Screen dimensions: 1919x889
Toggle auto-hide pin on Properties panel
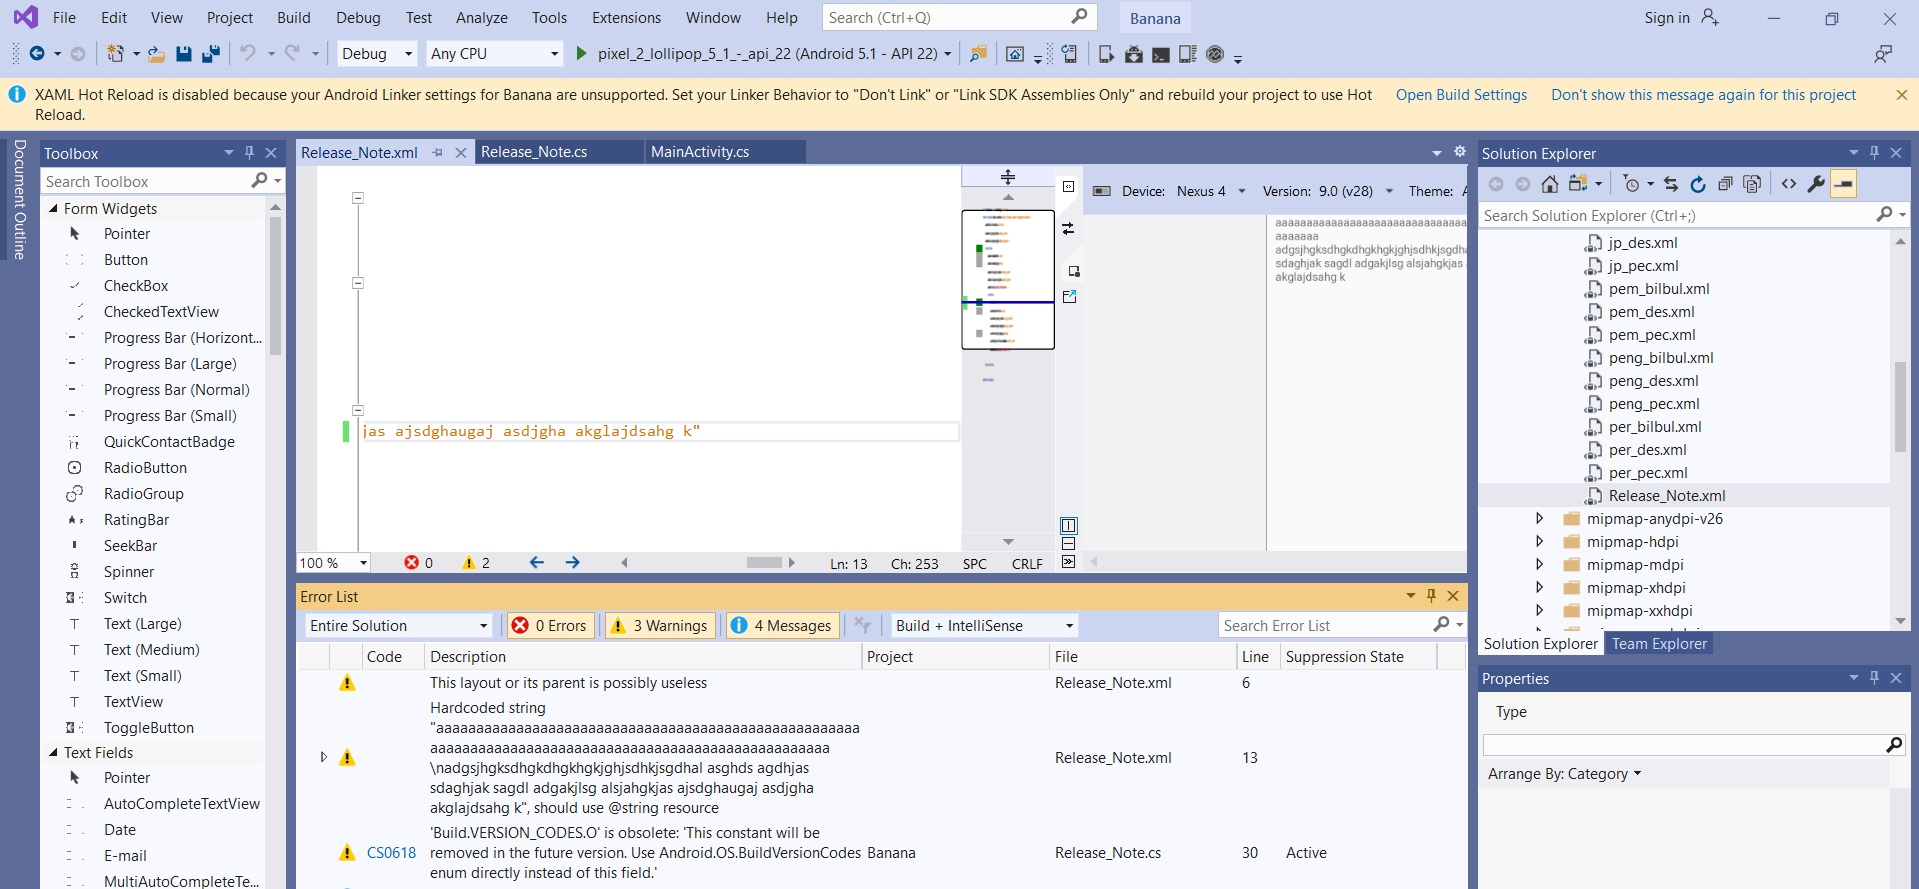[x=1874, y=678]
